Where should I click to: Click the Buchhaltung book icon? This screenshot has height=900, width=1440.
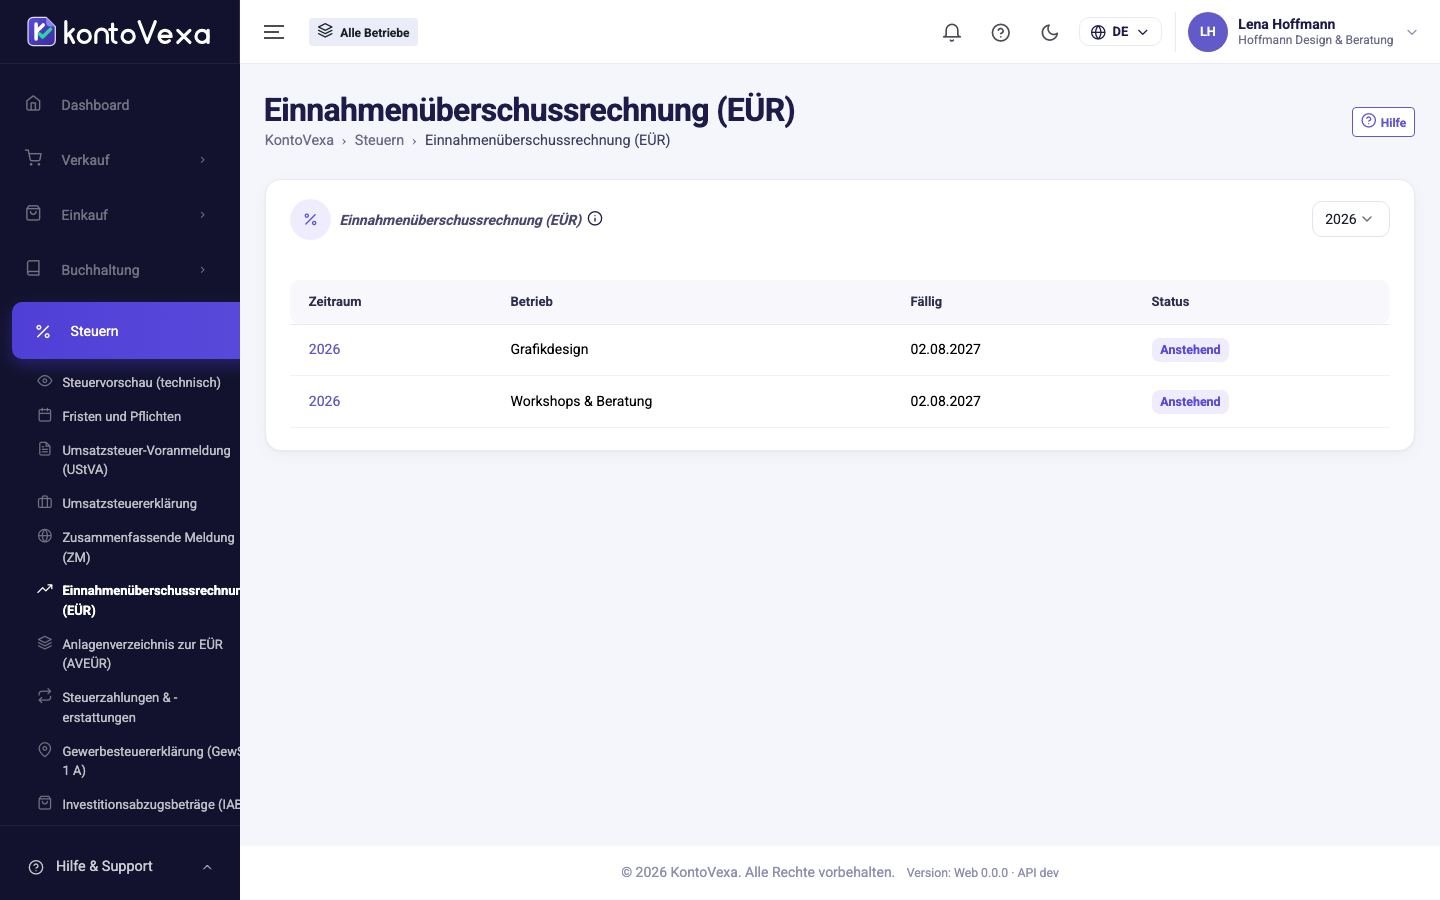[33, 269]
